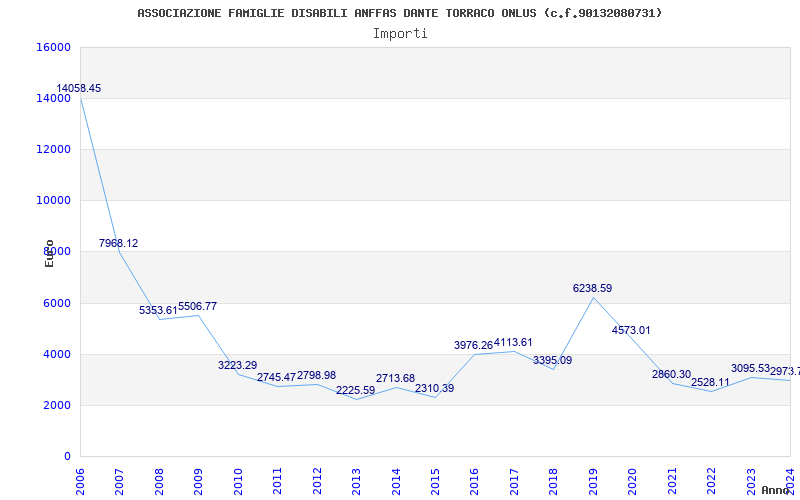This screenshot has width=800, height=500.
Task: Select the 7968.12 value label
Action: (x=118, y=244)
